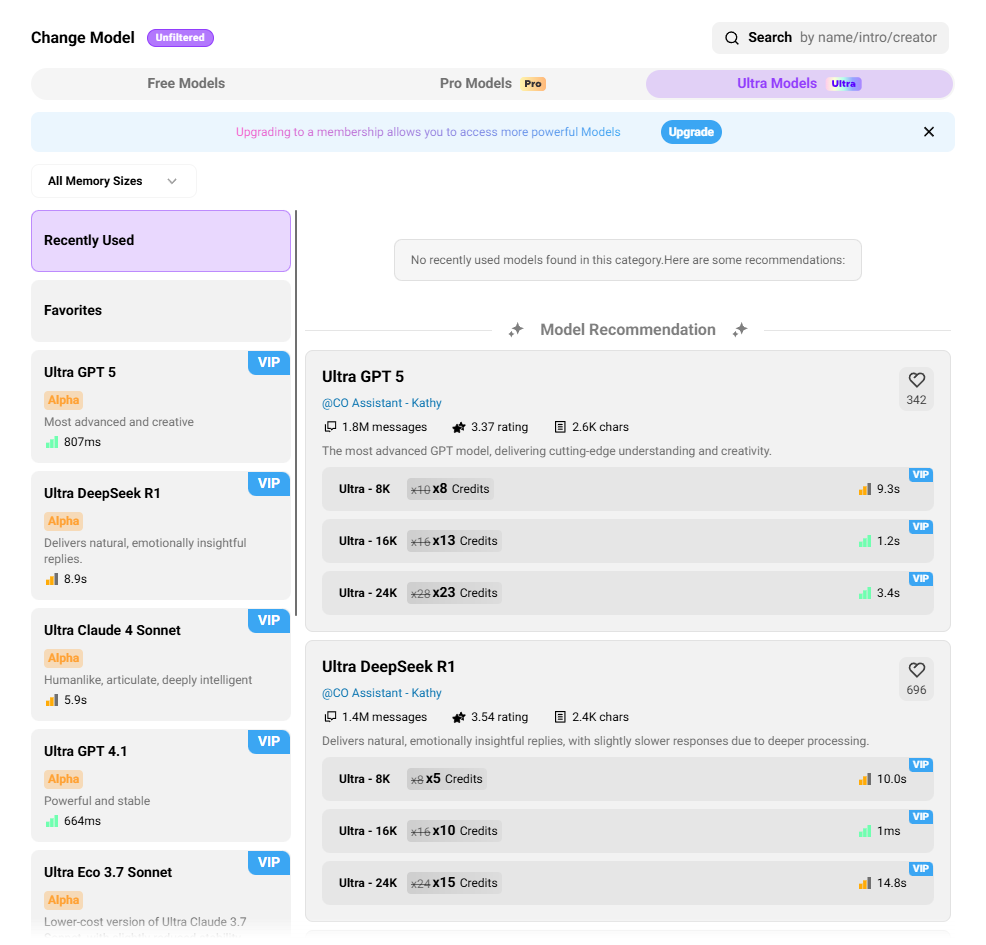Click latency bars icon beside 9.3s
The image size is (986, 945).
[x=865, y=489]
